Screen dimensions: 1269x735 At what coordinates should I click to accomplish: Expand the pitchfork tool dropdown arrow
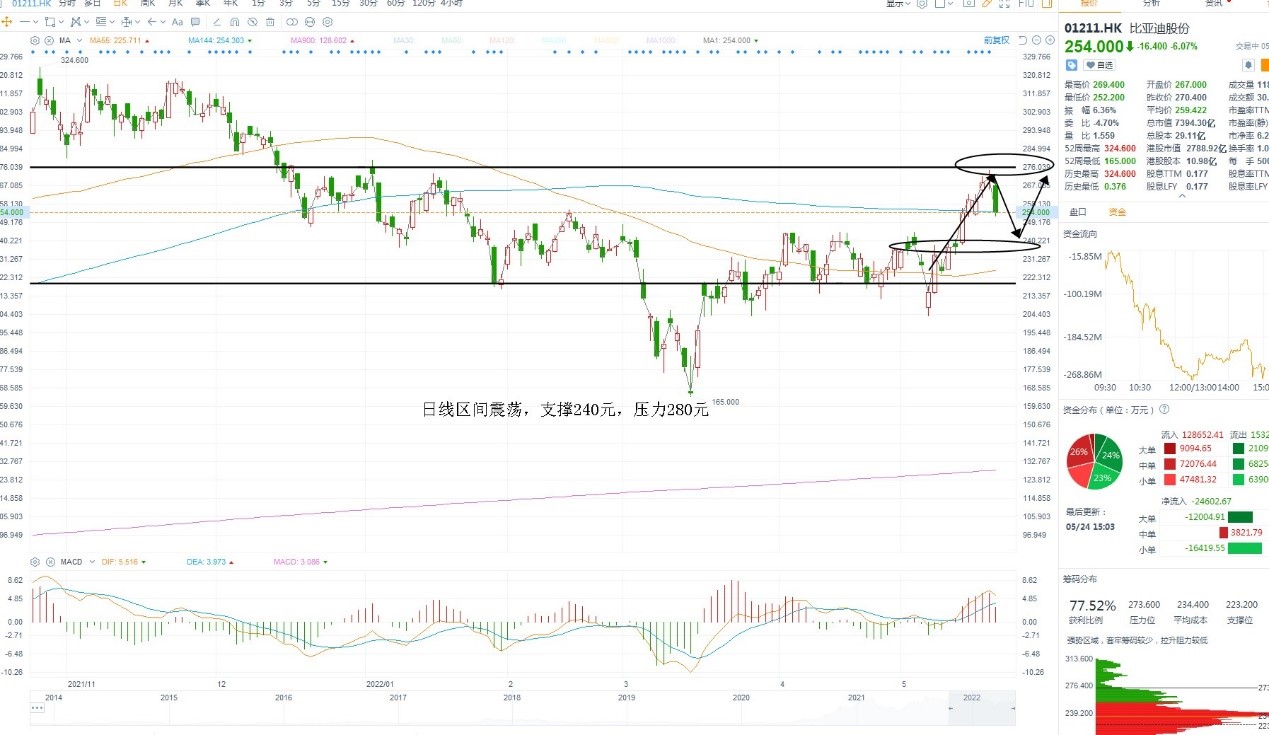86,22
